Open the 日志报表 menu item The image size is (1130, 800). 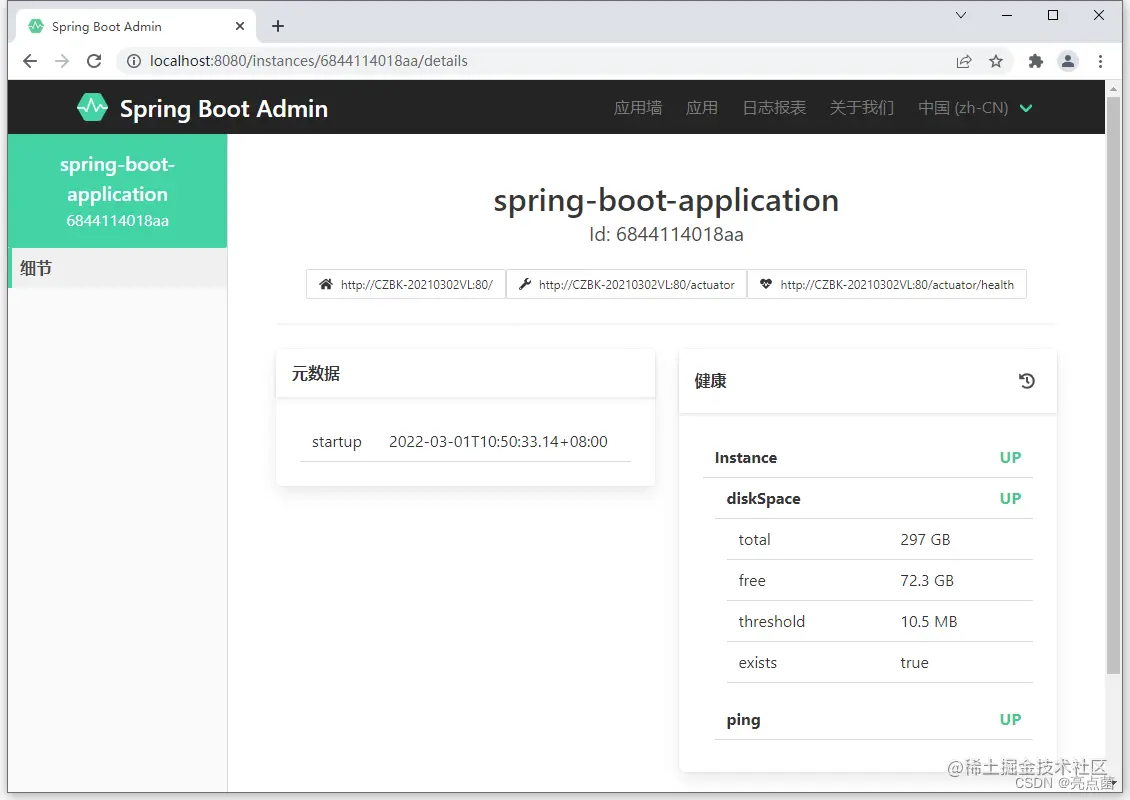click(x=774, y=107)
